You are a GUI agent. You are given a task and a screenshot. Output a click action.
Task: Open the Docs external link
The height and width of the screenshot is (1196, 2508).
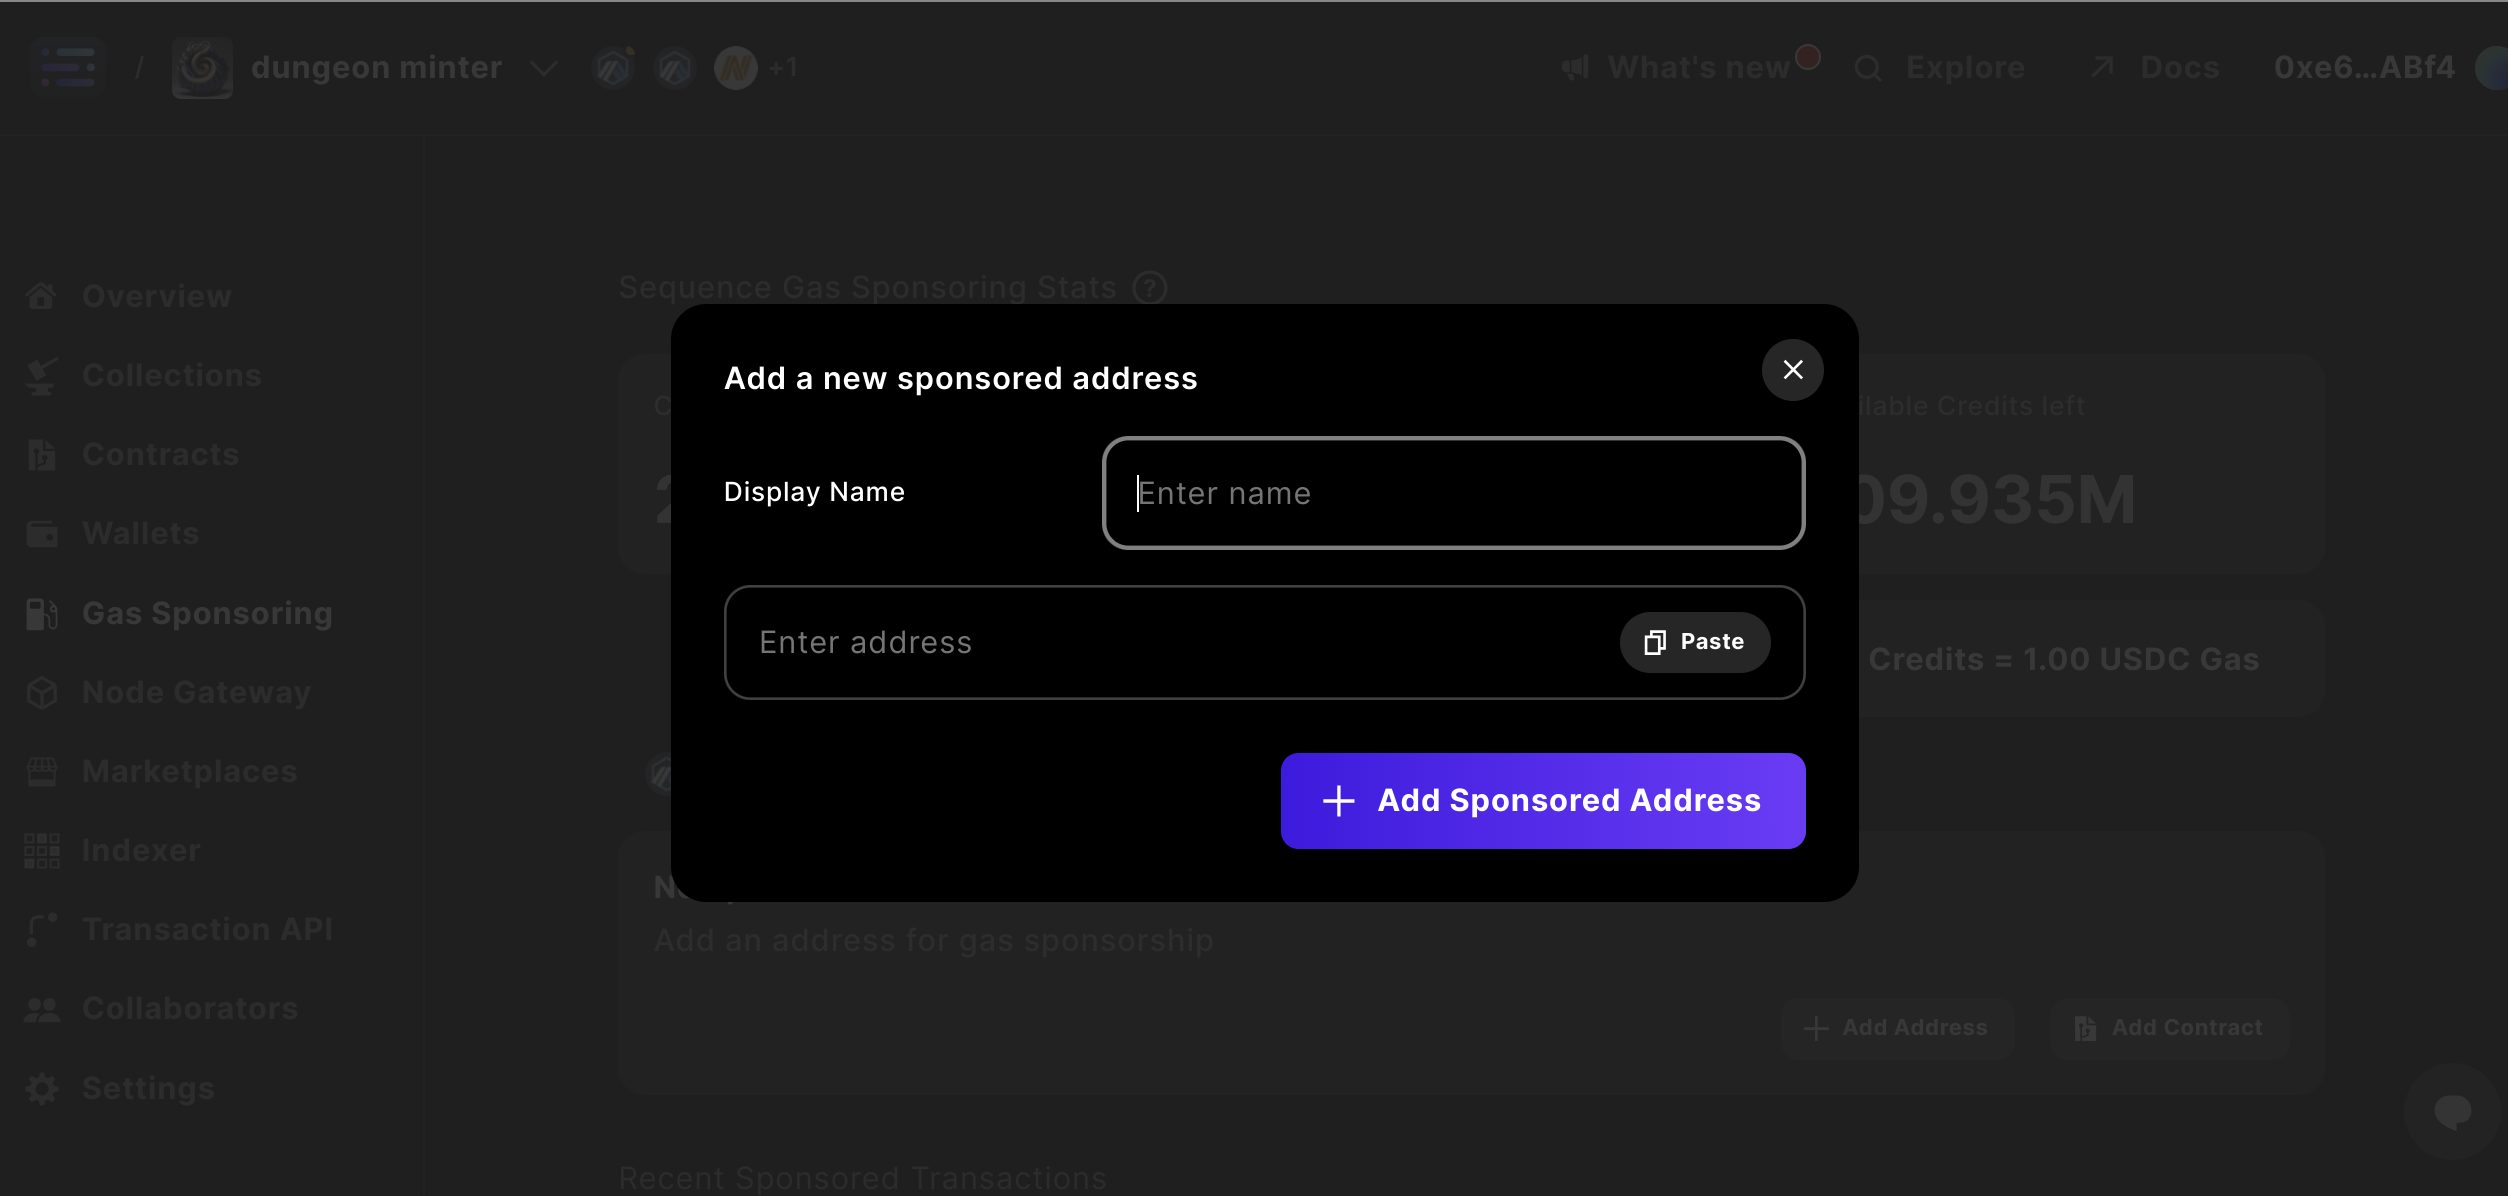2153,67
